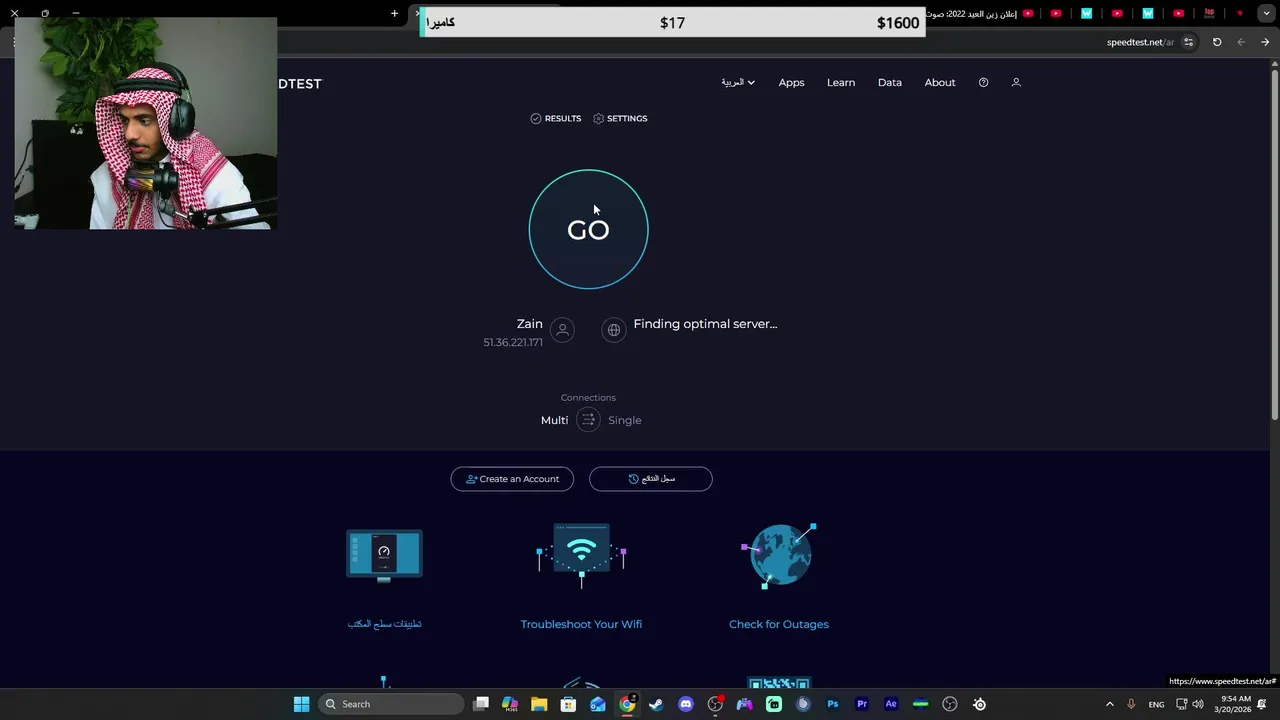Click the taskbar Search box
The width and height of the screenshot is (1280, 720).
[x=392, y=704]
